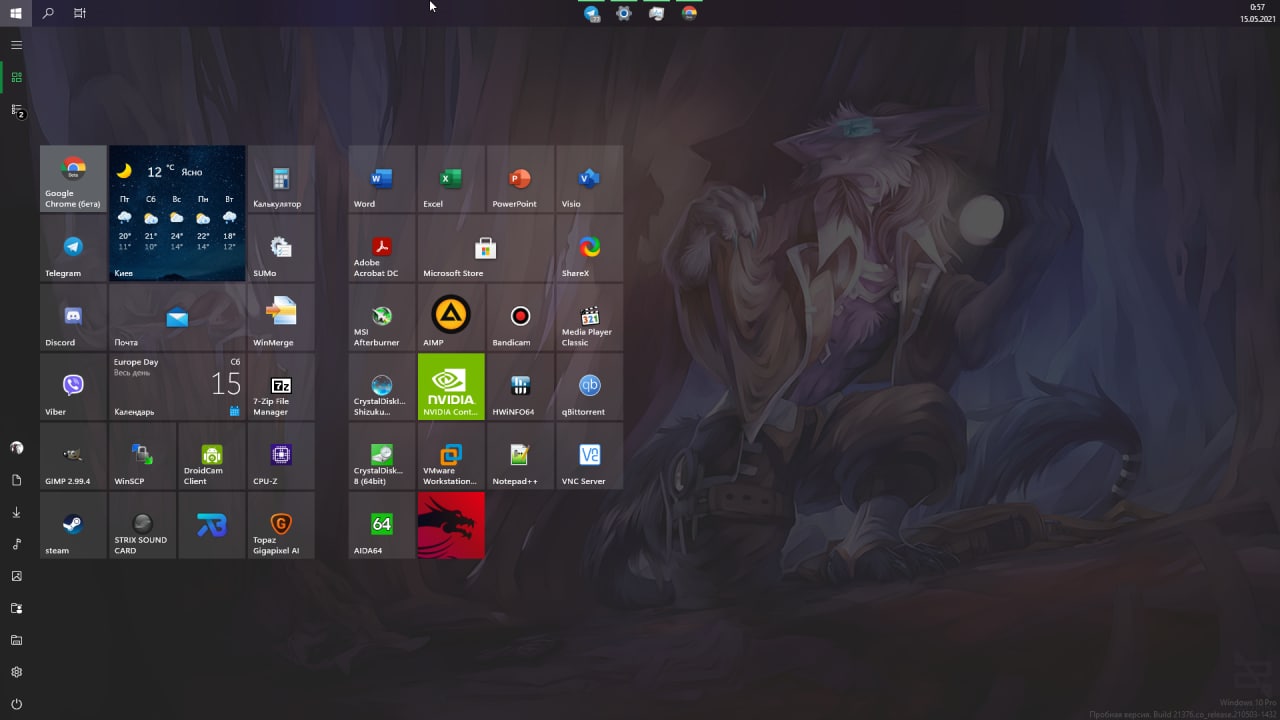Launch GIMP 2.99.4 tile

pyautogui.click(x=73, y=455)
